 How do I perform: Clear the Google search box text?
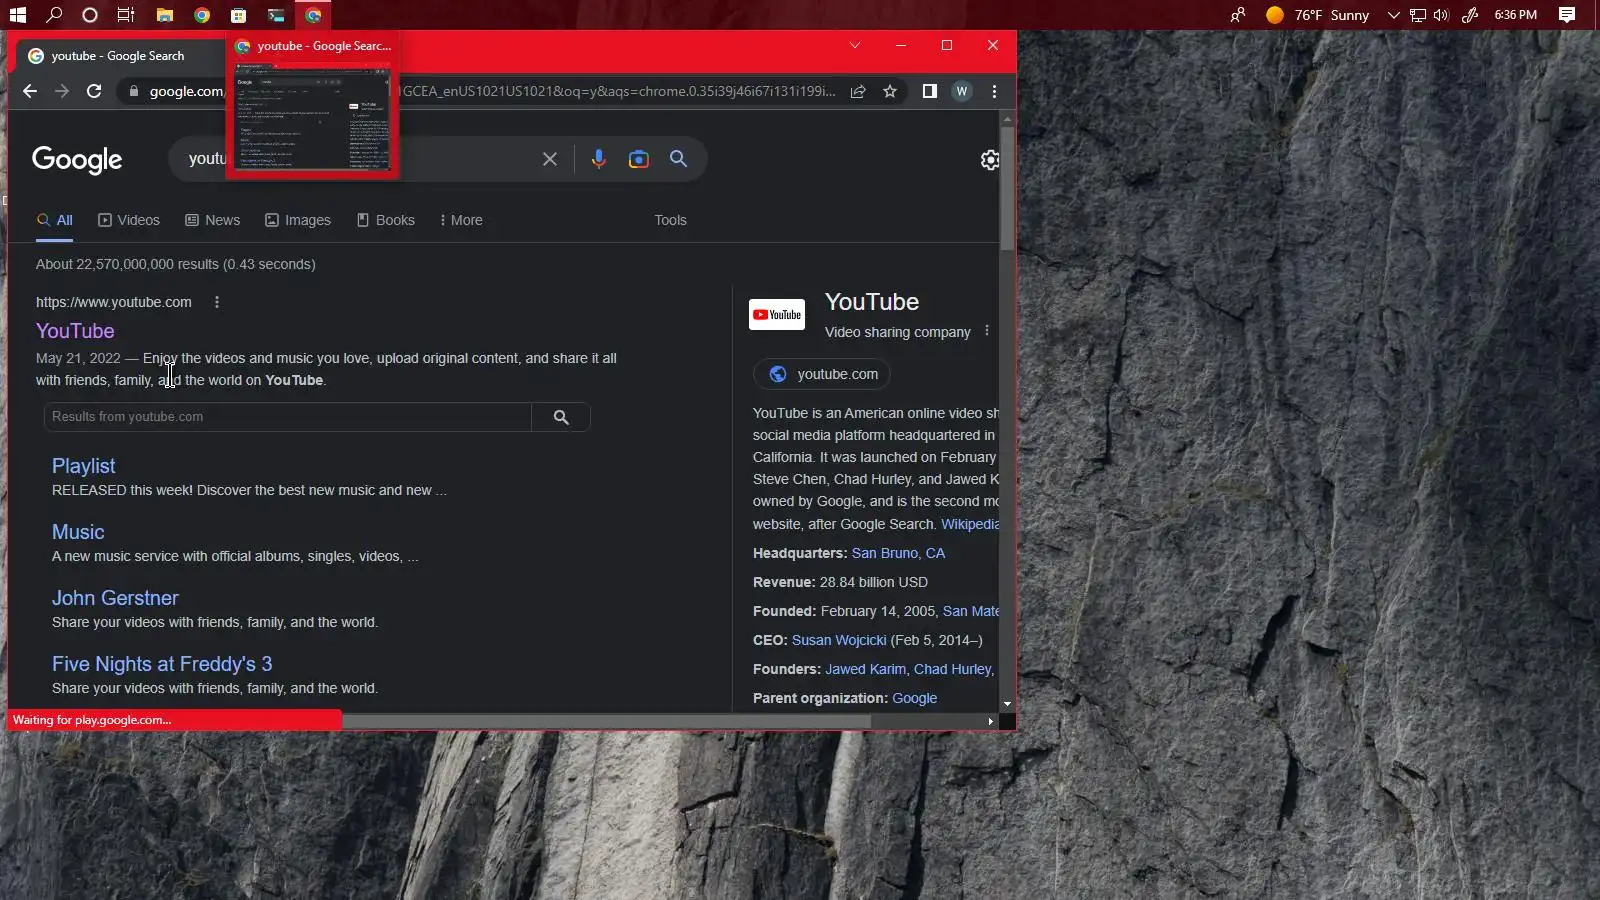pyautogui.click(x=550, y=159)
